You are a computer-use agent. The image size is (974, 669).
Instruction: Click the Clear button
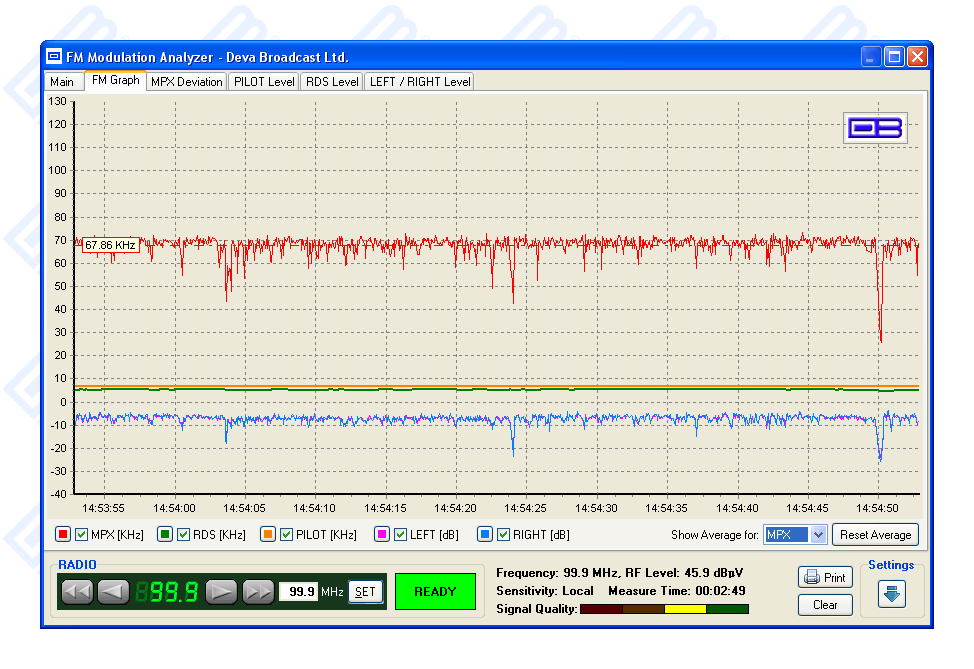[825, 605]
